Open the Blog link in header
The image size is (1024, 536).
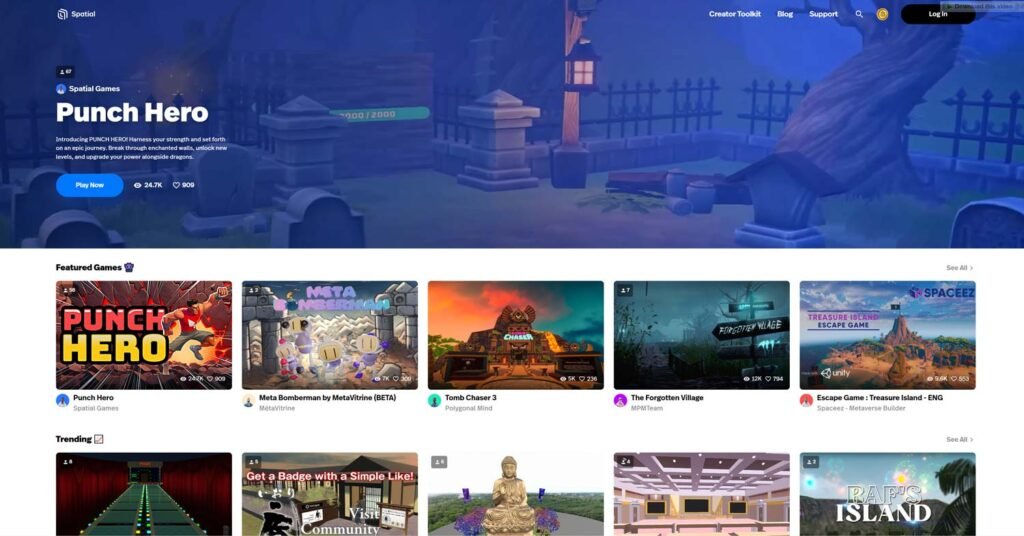[785, 14]
